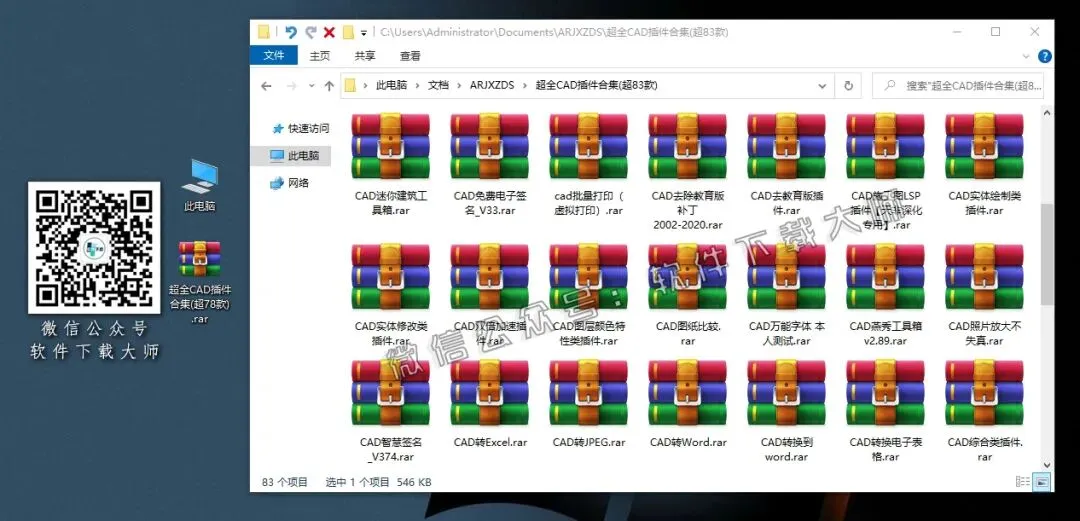The width and height of the screenshot is (1080, 521).
Task: Go back with the left arrow
Action: pos(267,86)
